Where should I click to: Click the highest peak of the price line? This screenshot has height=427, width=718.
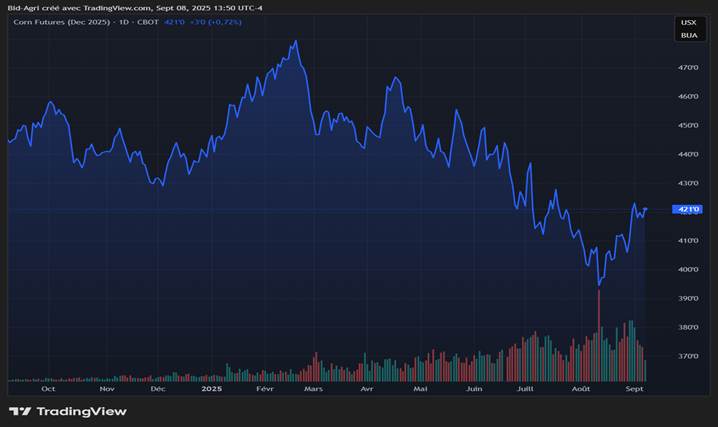click(x=295, y=42)
